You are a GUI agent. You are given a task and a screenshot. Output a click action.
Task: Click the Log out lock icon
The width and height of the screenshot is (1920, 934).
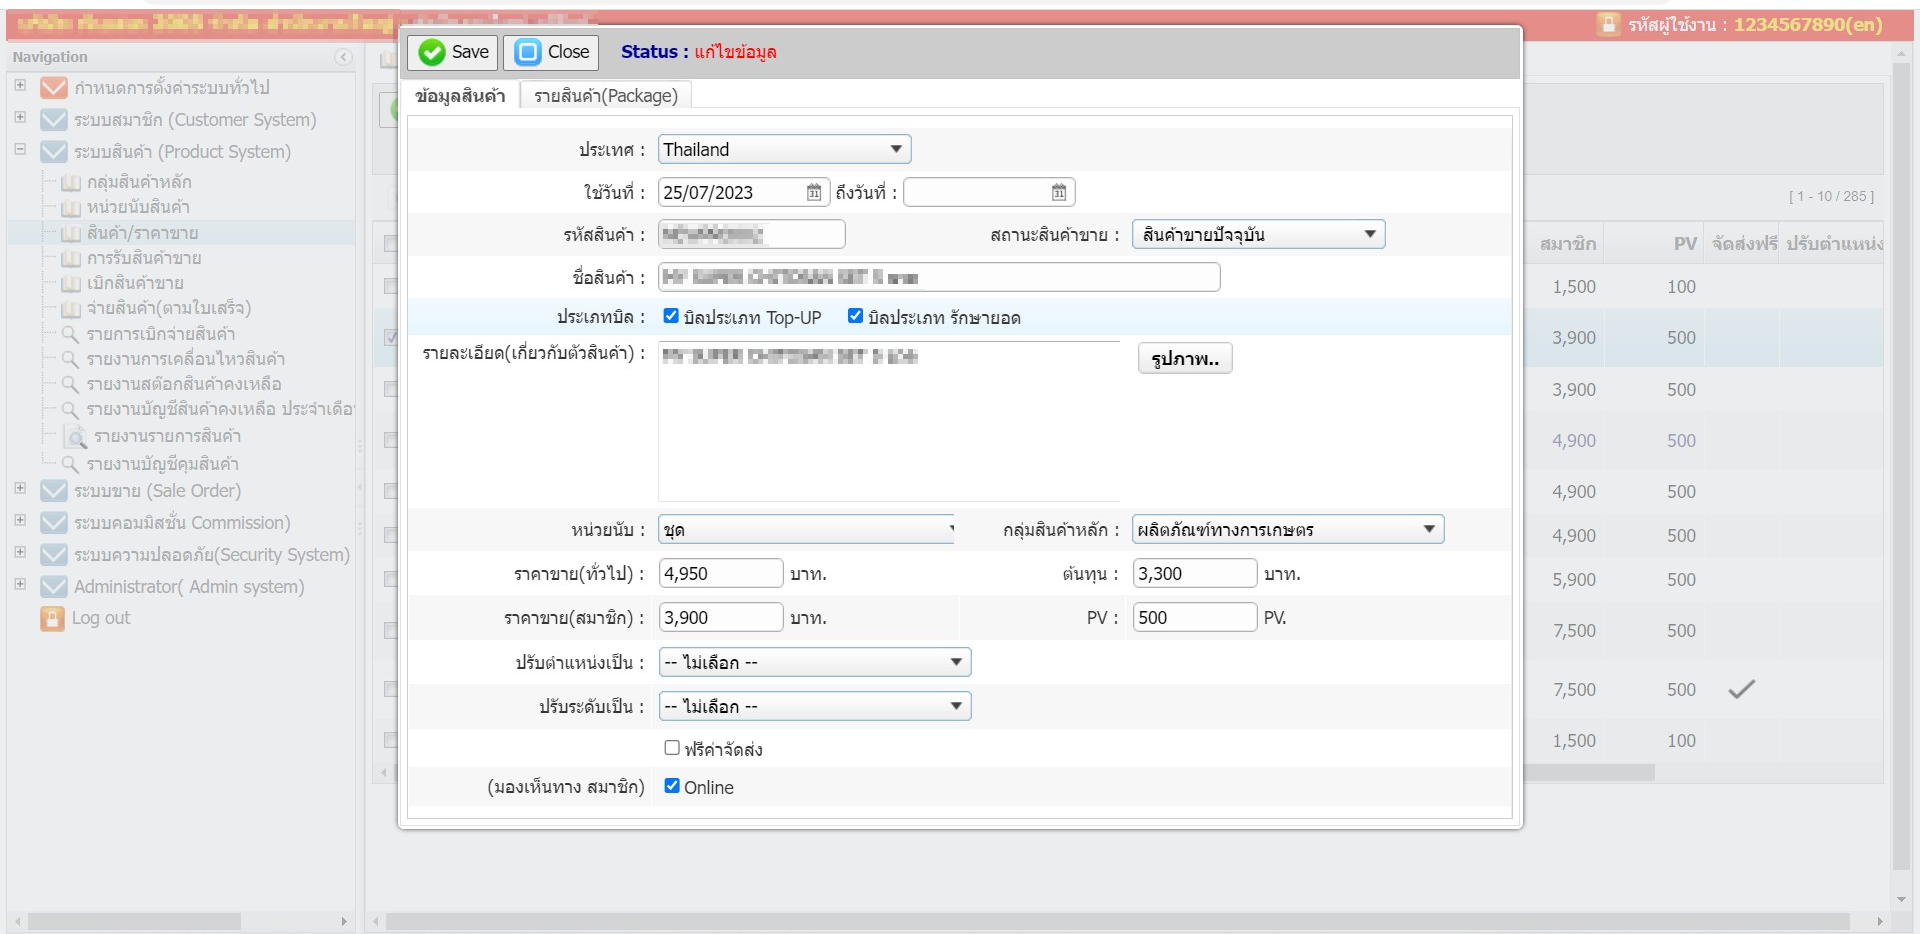pyautogui.click(x=52, y=618)
